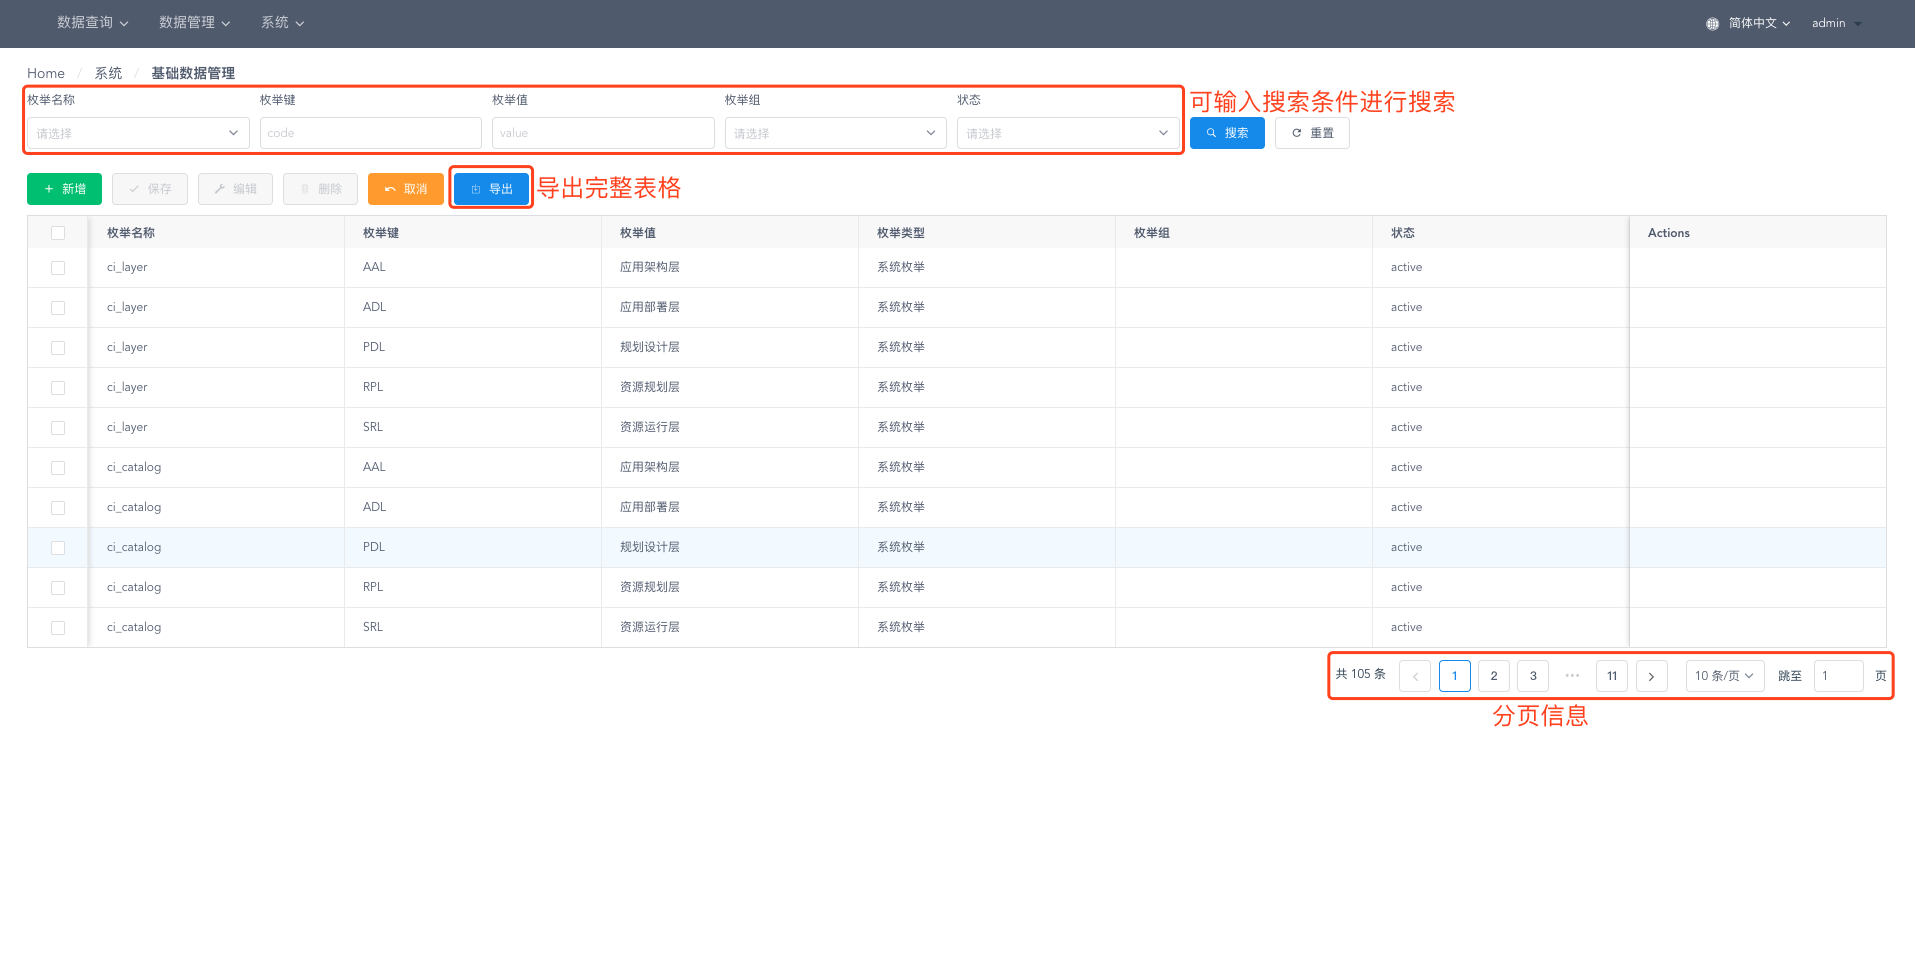
Task: Click the blue 导出 export button
Action: point(491,189)
